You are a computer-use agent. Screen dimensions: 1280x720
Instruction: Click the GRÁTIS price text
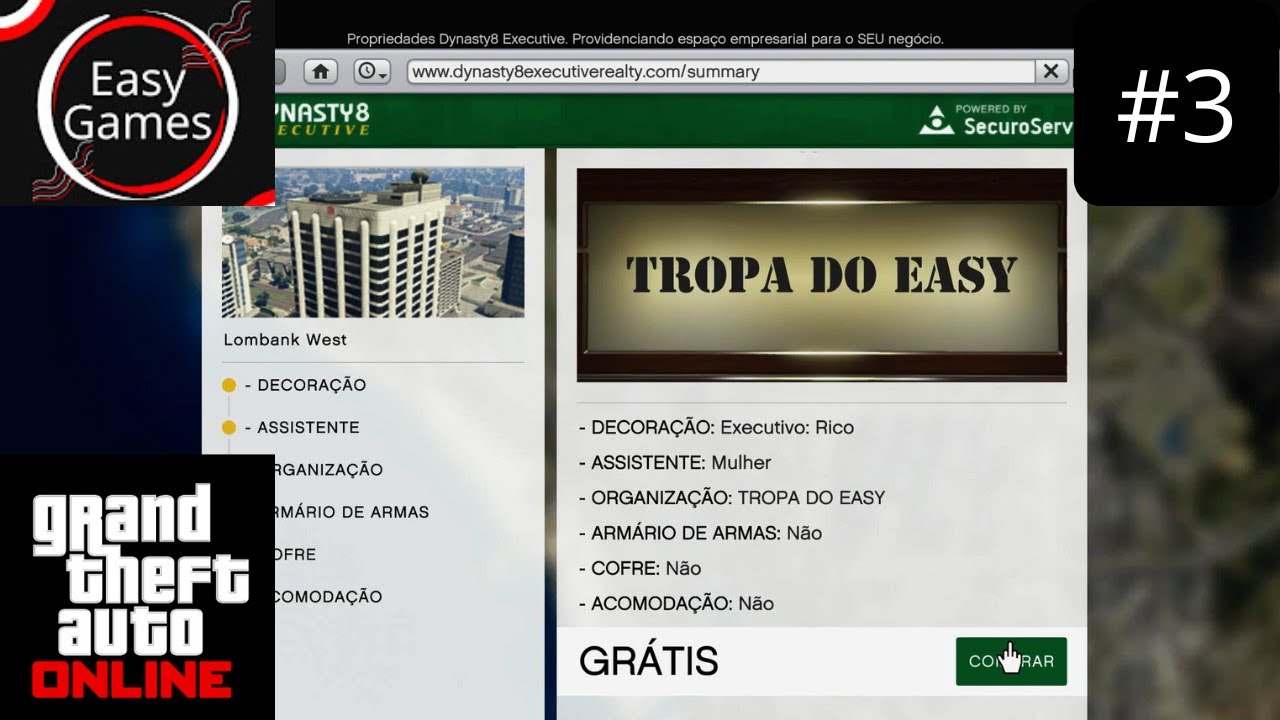point(649,661)
